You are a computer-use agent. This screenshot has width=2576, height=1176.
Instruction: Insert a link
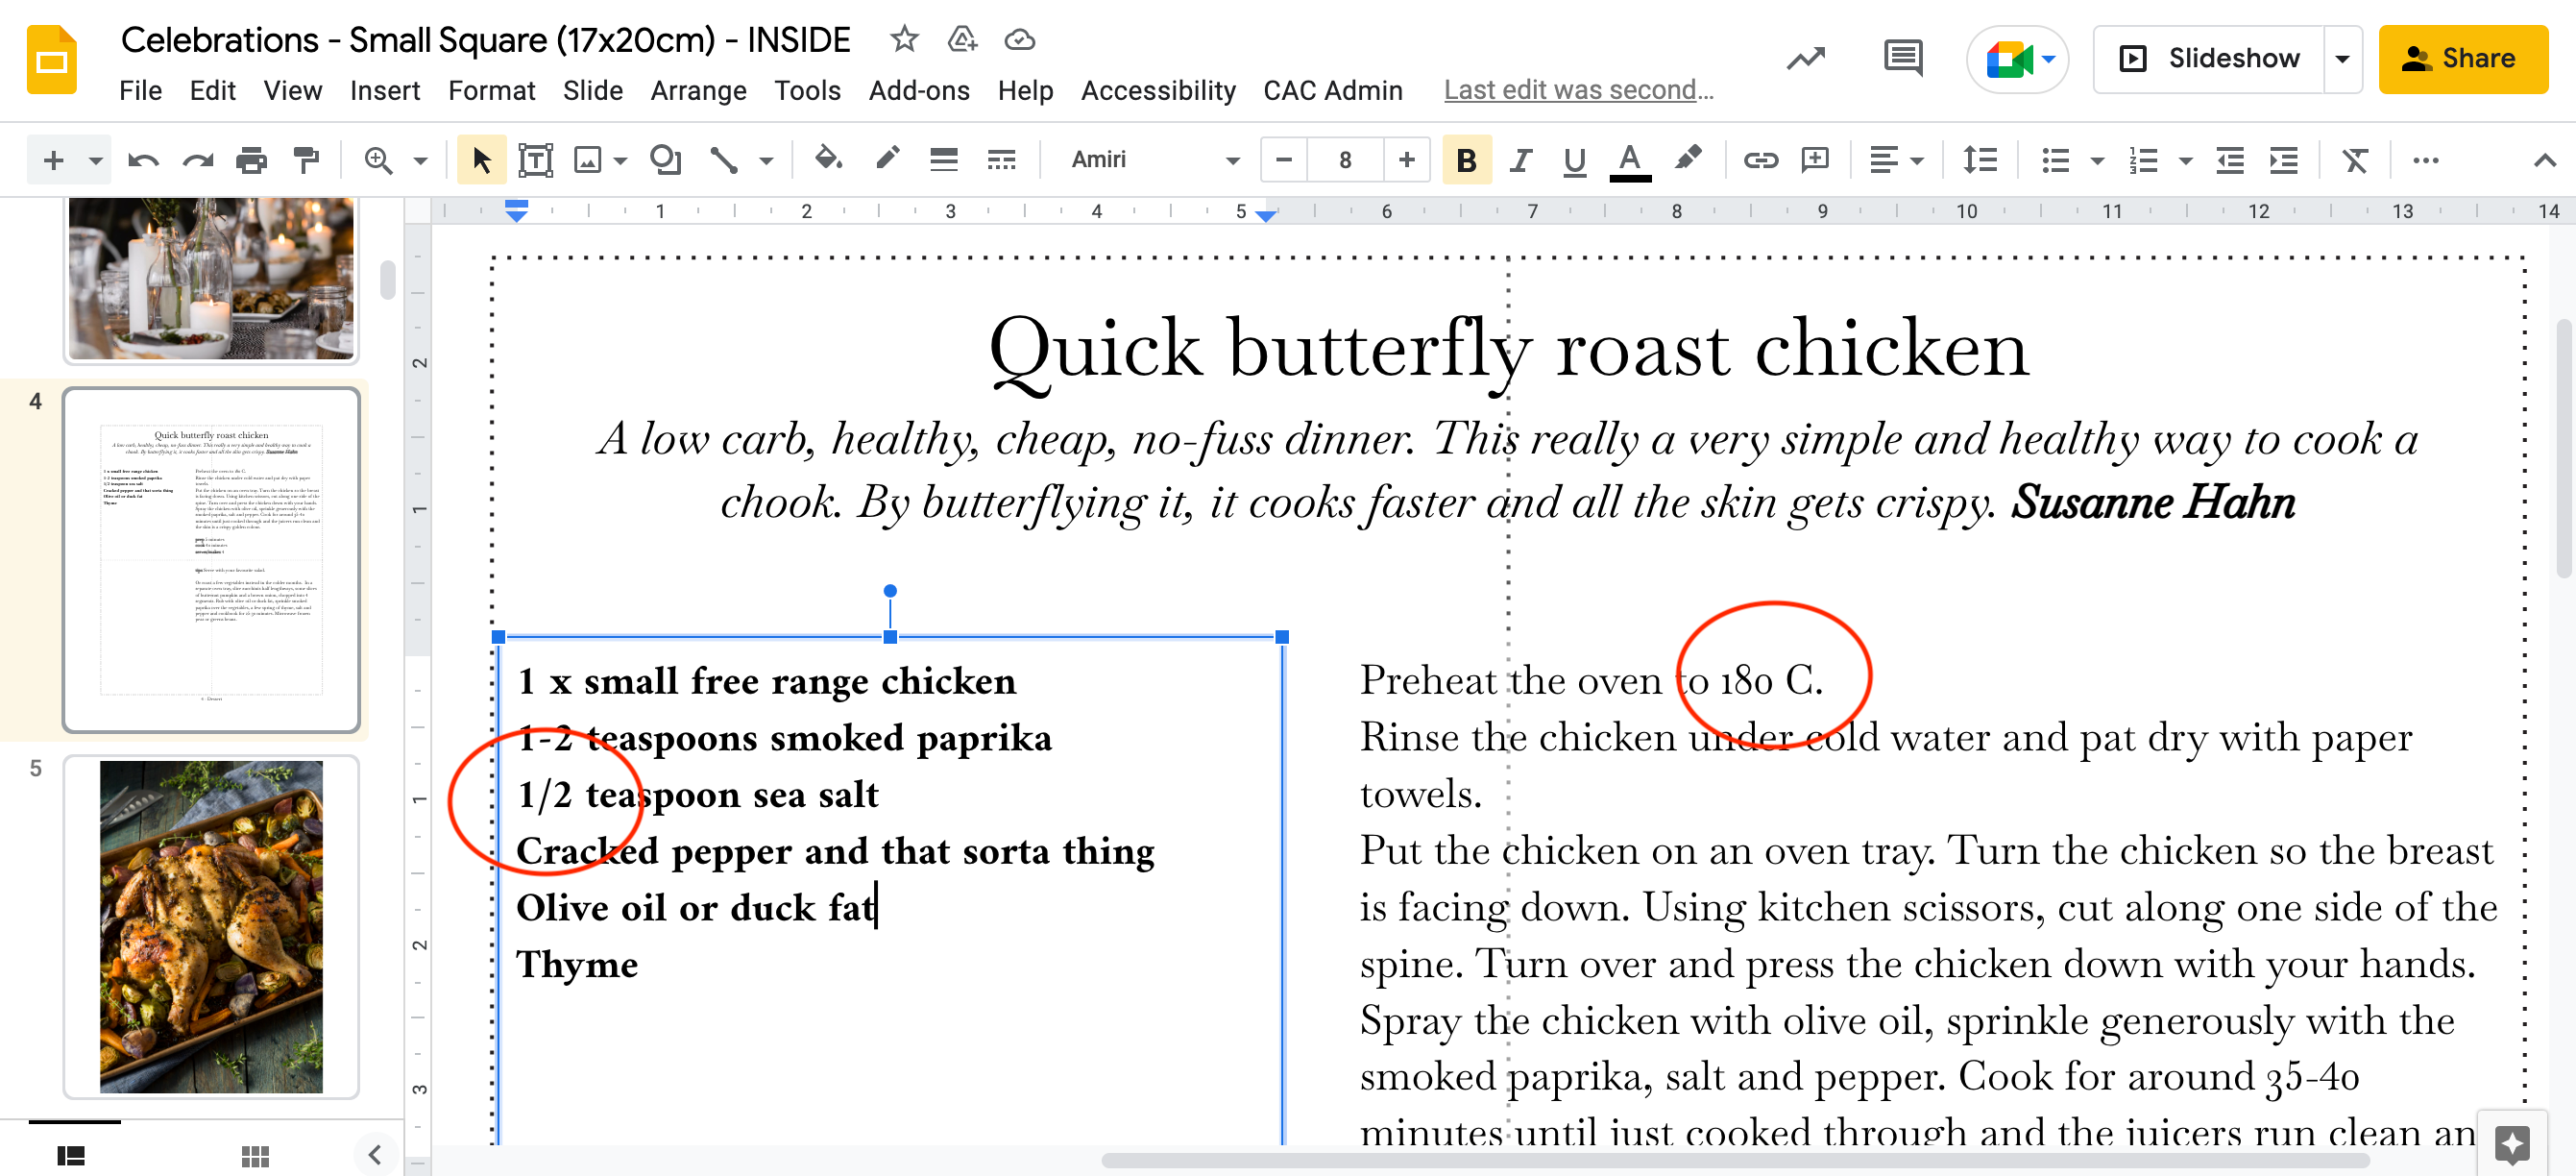point(1760,160)
